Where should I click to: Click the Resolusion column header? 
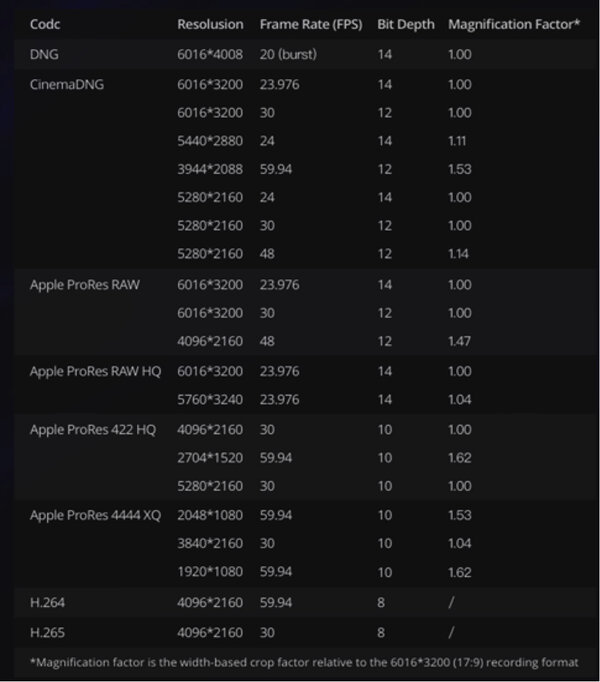210,24
